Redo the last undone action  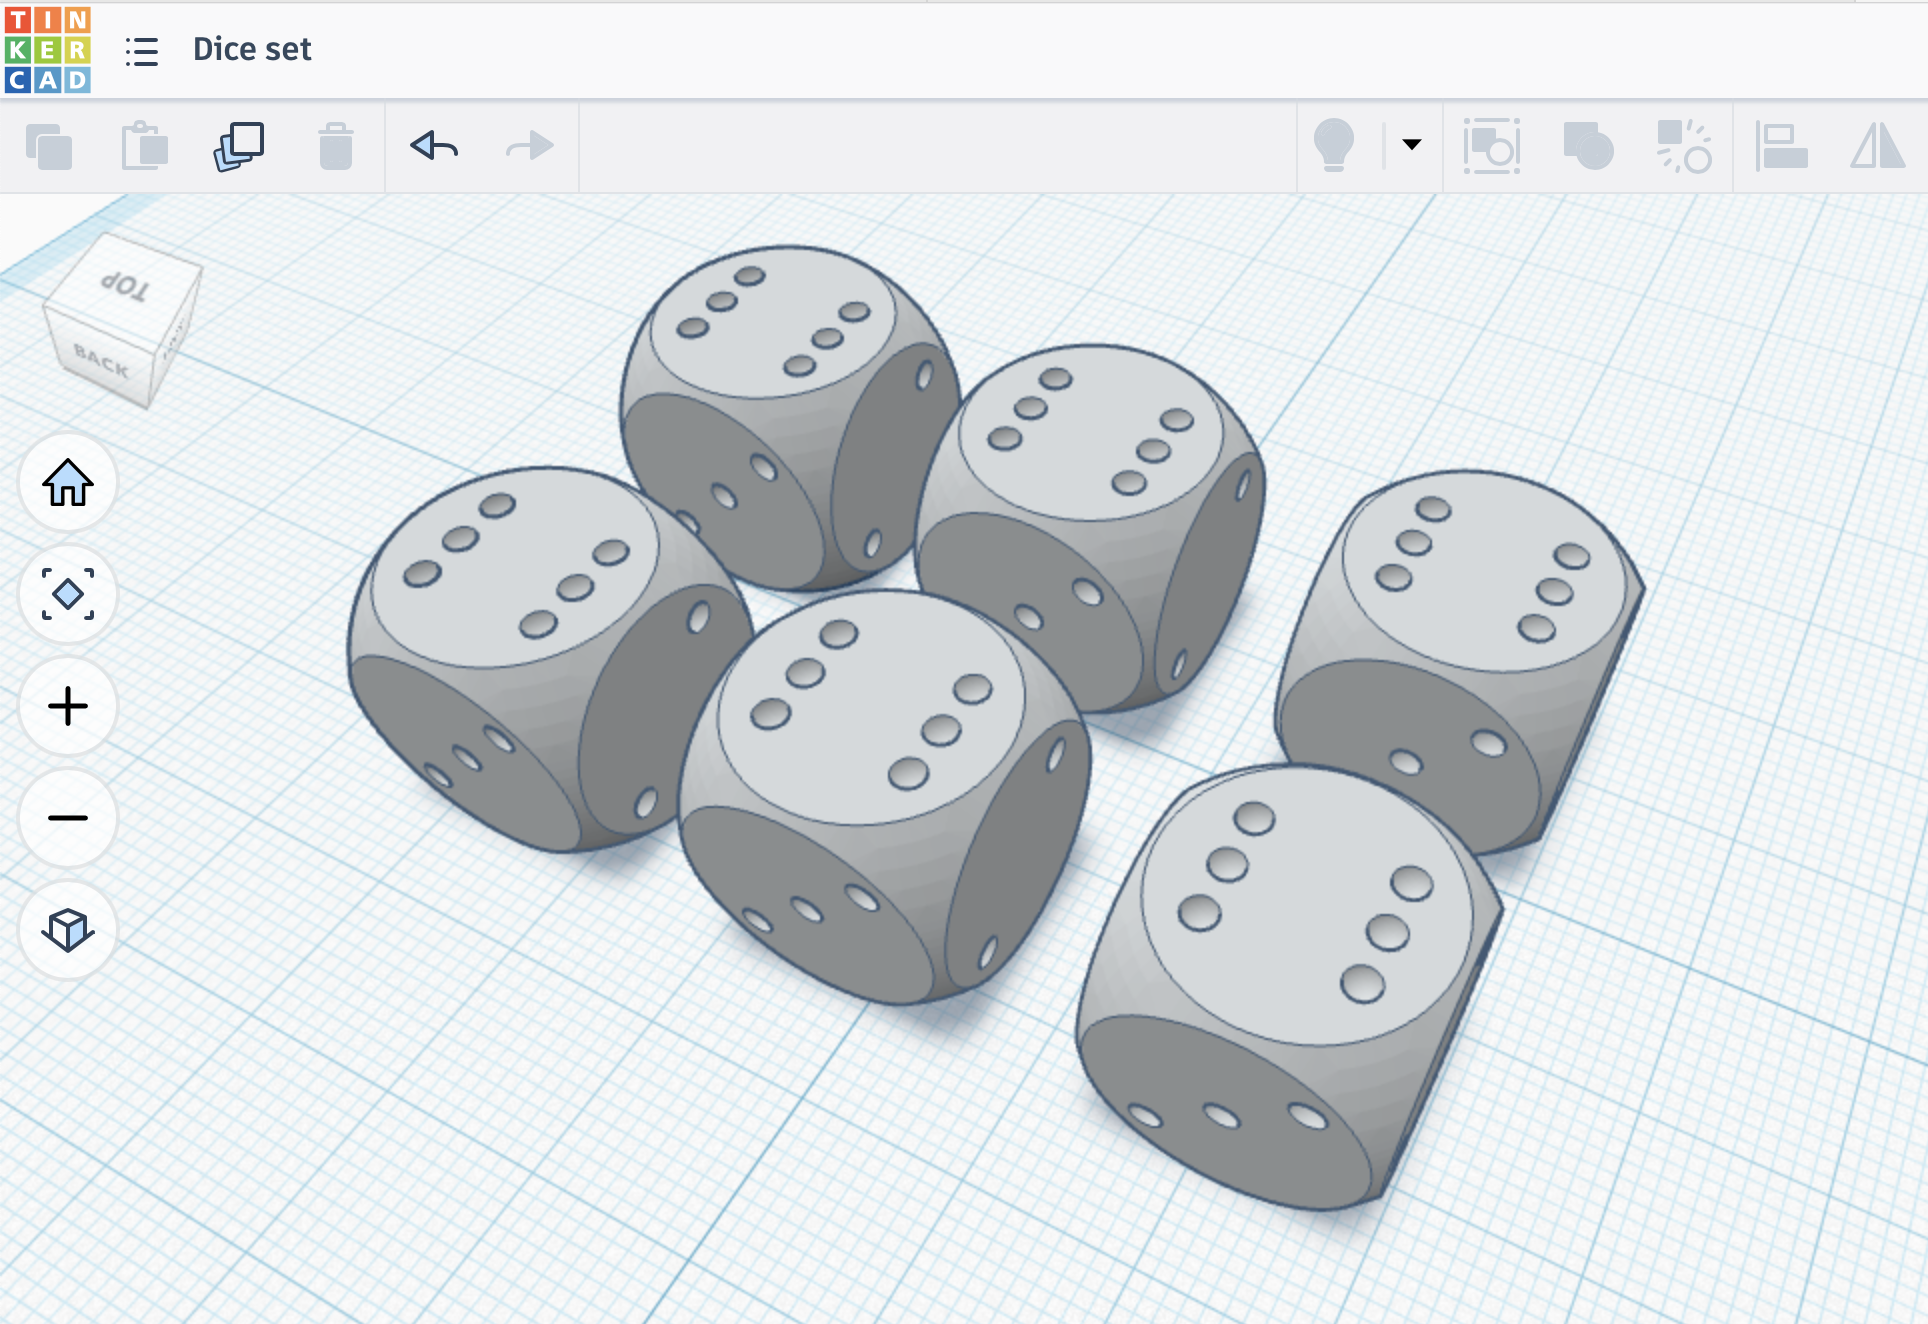[530, 146]
